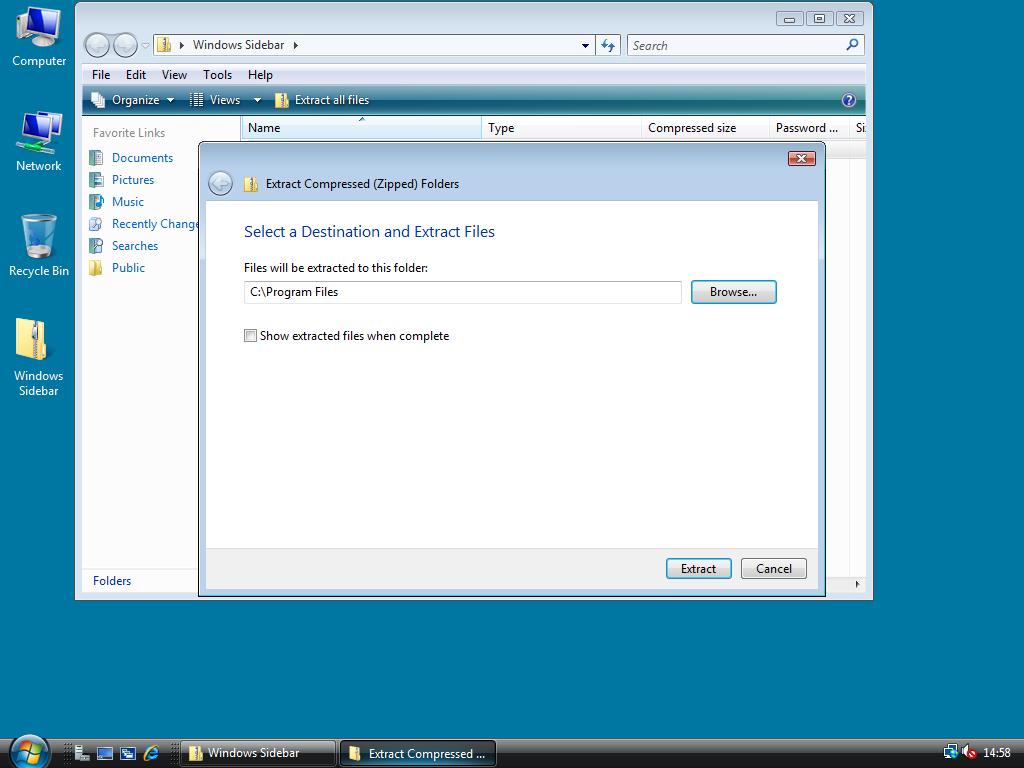Click the destination folder path field

(x=462, y=292)
